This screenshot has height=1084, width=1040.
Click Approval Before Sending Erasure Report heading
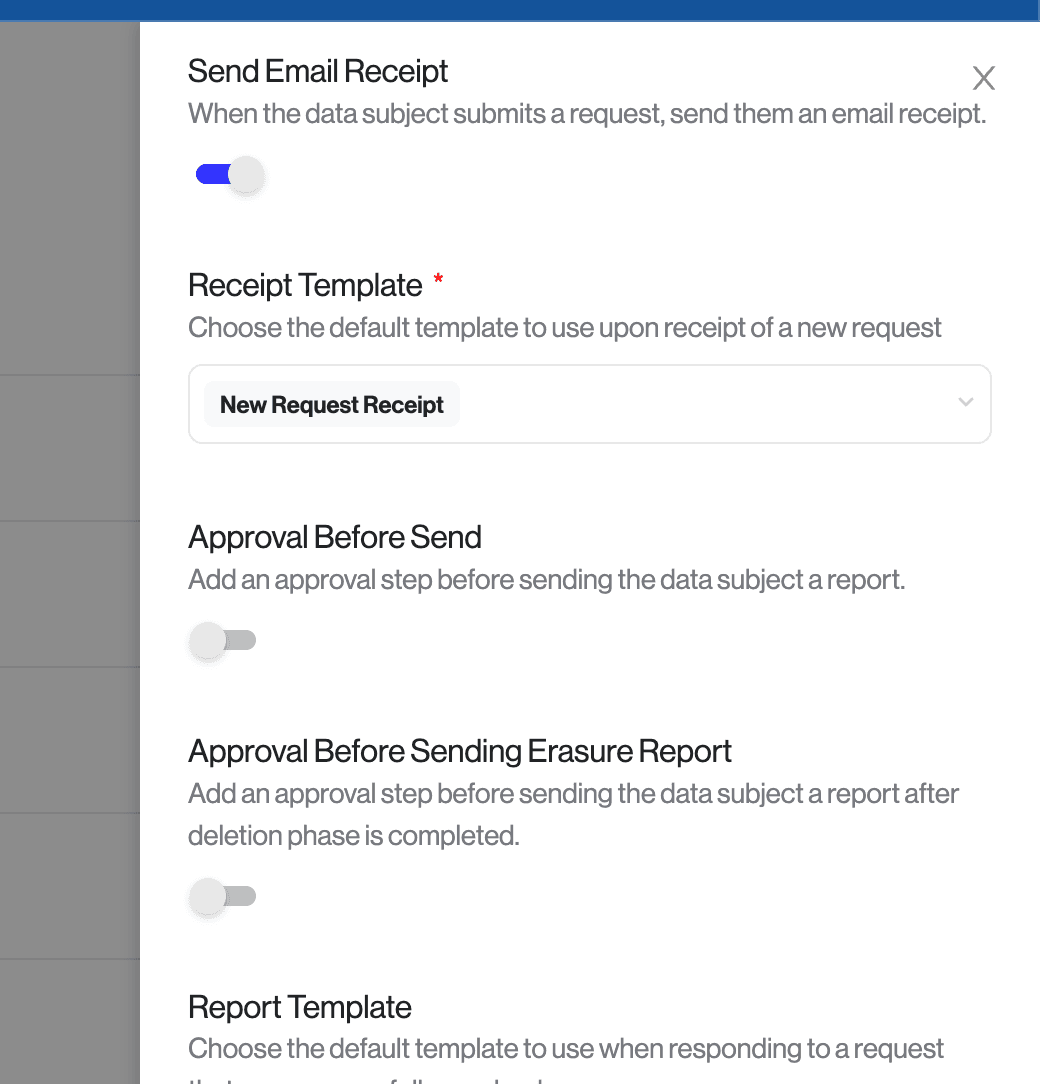click(460, 751)
